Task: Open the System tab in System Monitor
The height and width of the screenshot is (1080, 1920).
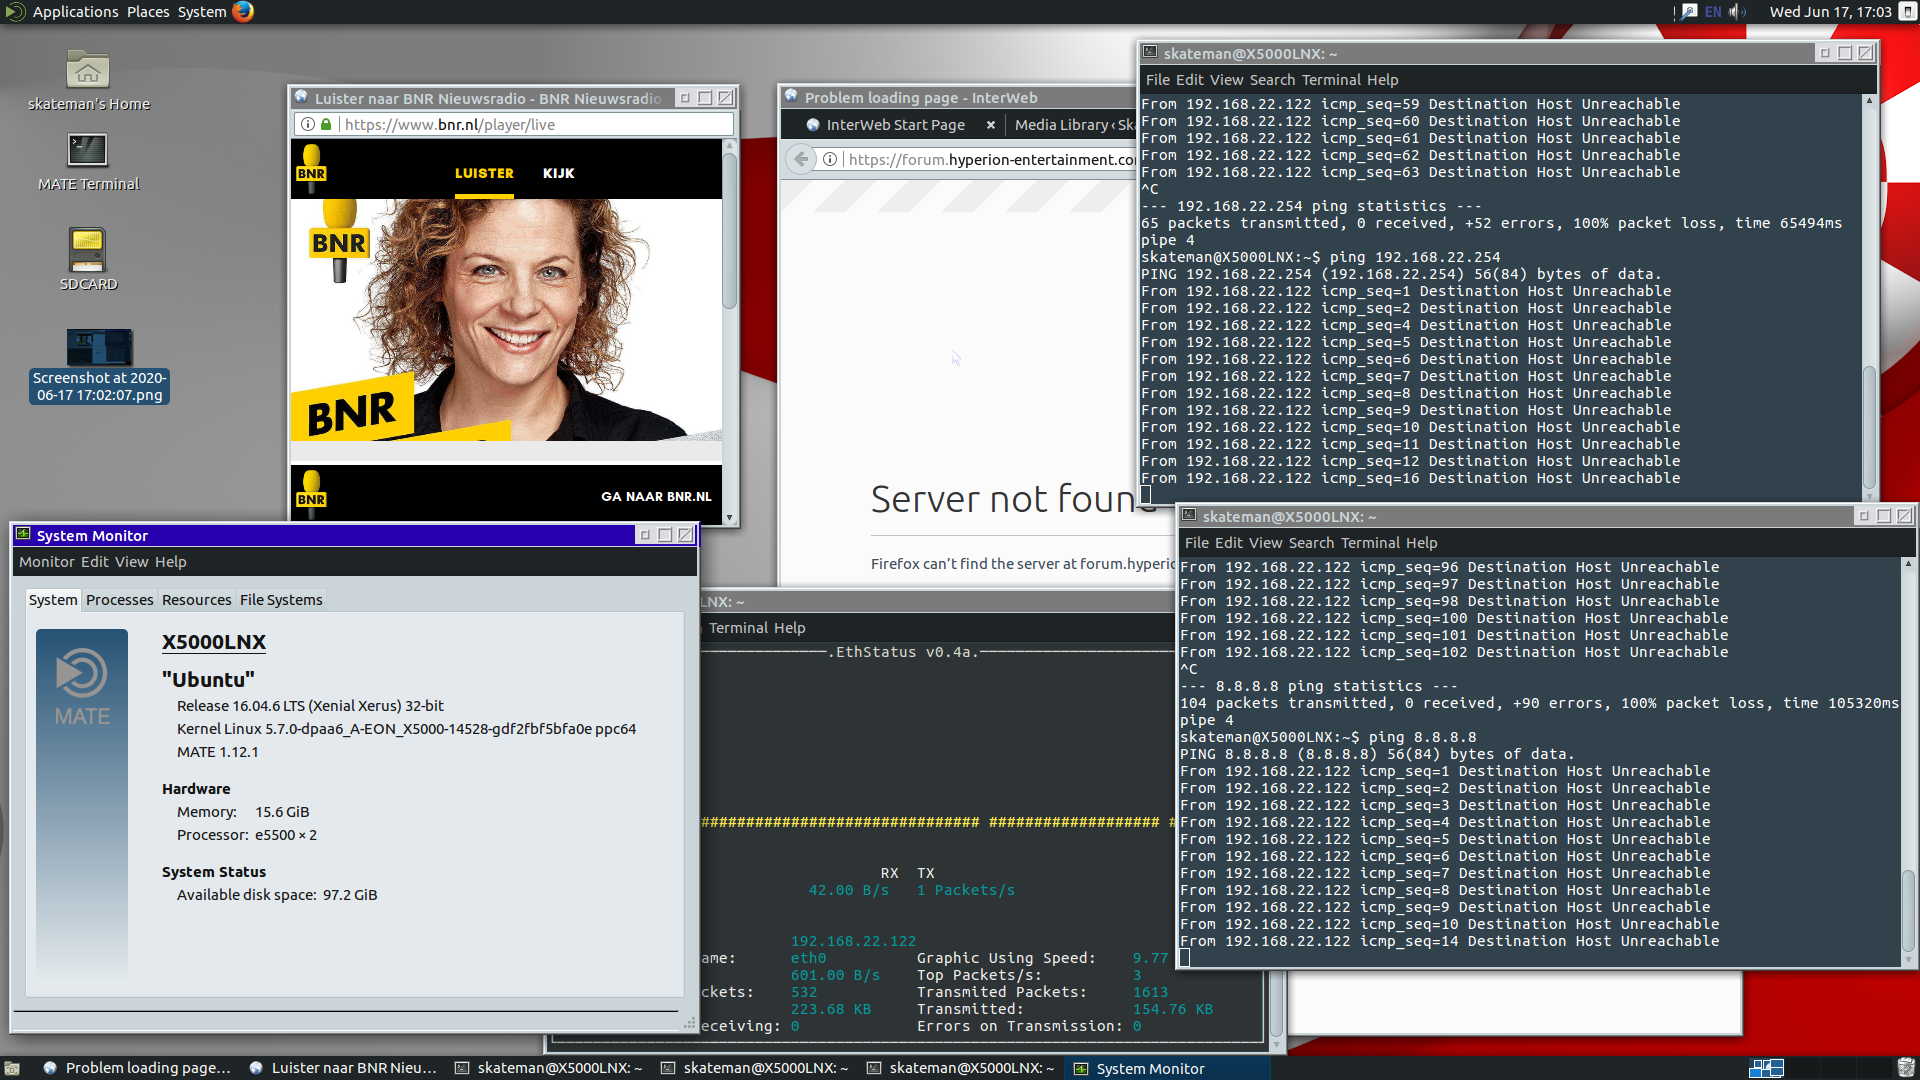Action: tap(53, 600)
